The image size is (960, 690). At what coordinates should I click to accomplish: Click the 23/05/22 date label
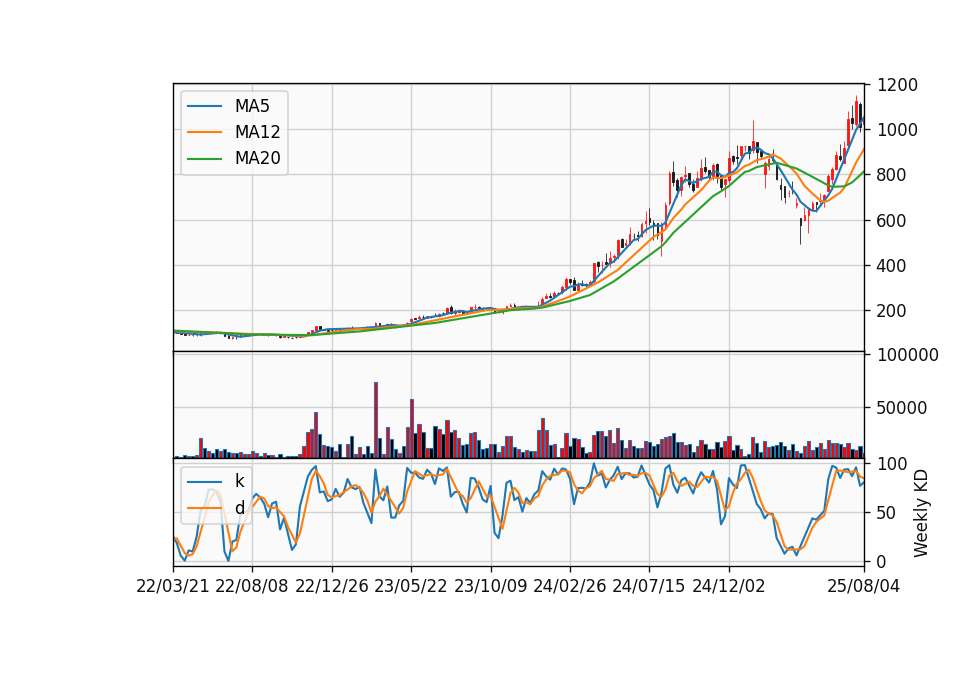[x=411, y=586]
